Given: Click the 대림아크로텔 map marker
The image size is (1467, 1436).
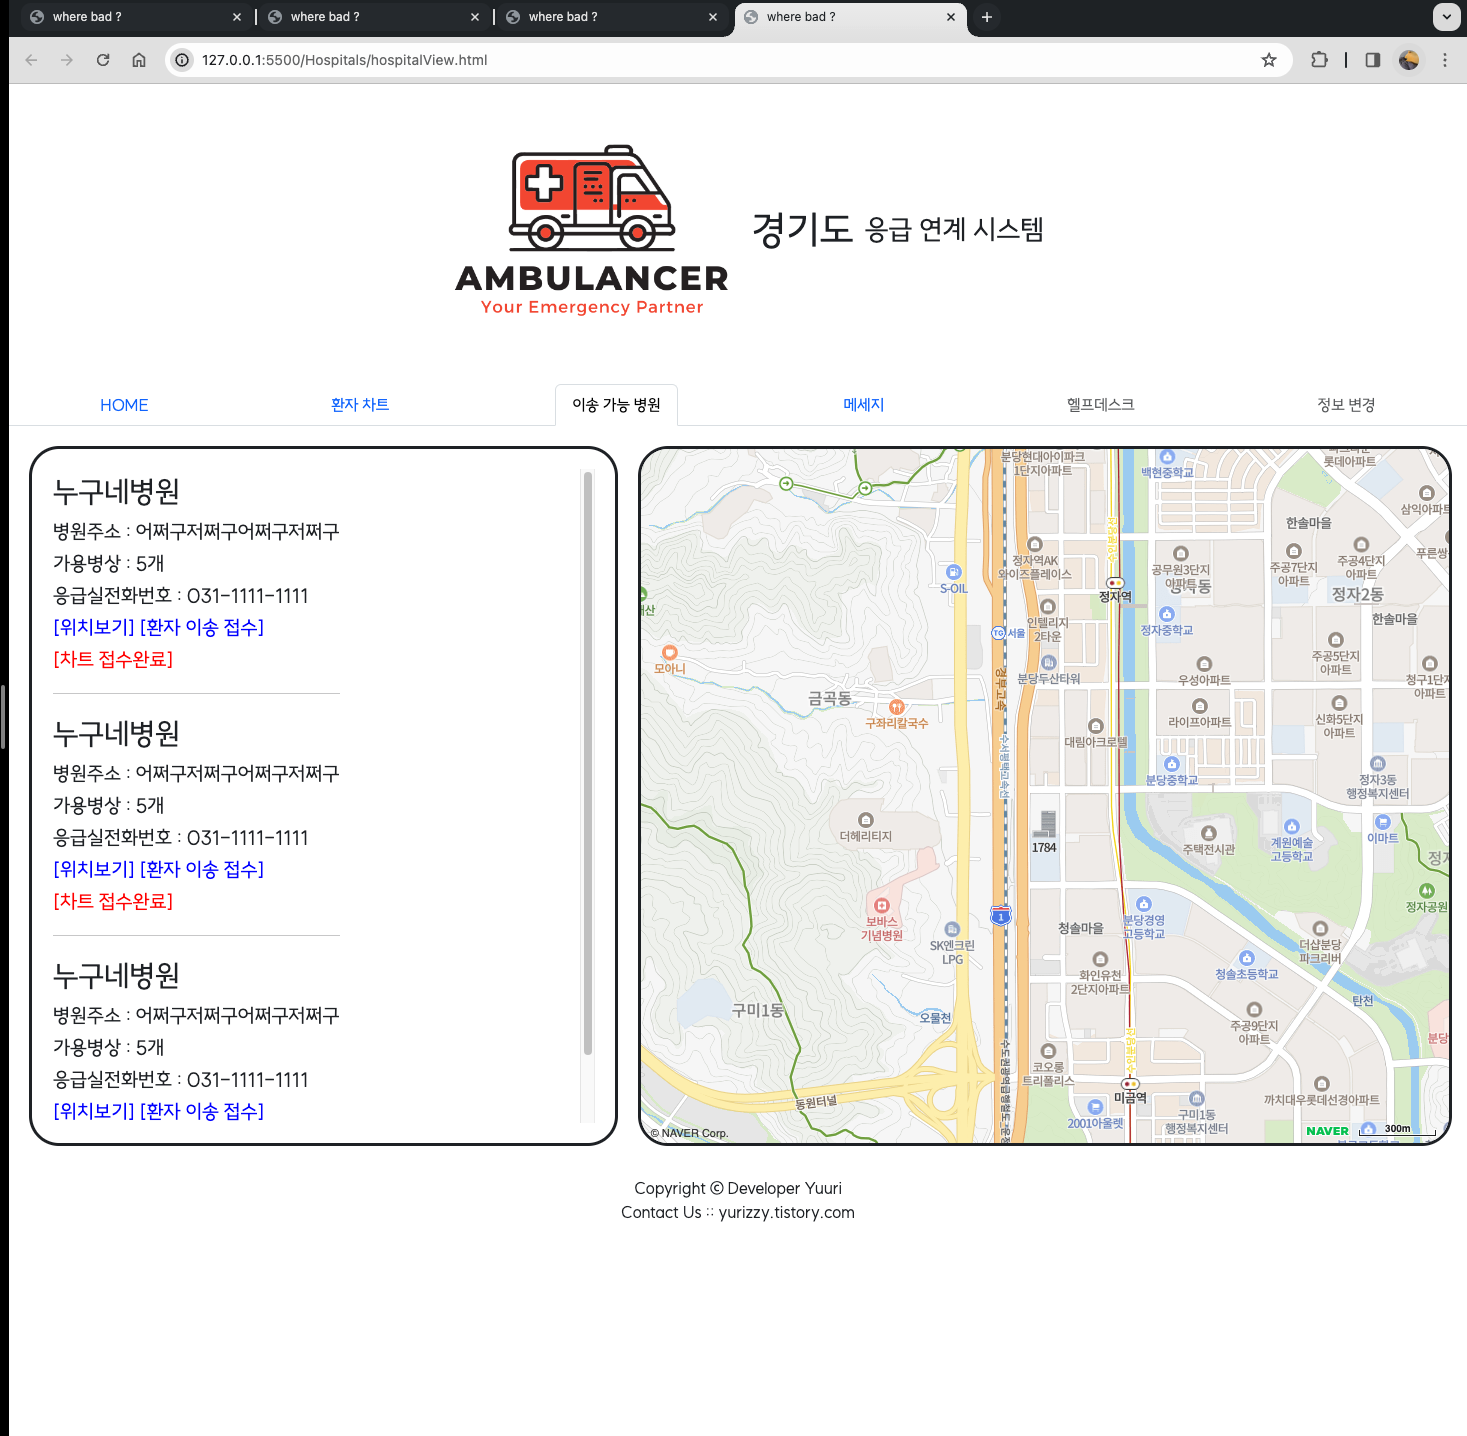Looking at the screenshot, I should [1096, 726].
